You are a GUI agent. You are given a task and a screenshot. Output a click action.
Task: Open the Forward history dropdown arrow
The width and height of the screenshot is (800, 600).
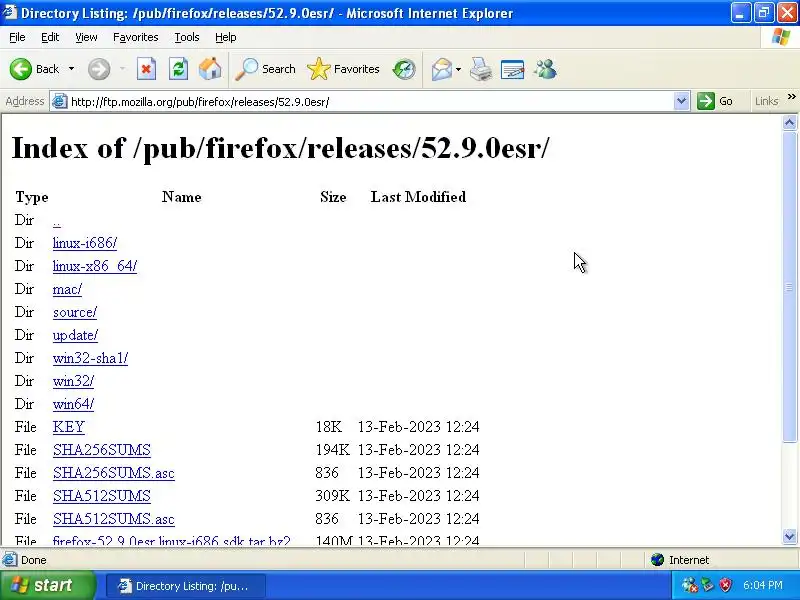pos(122,69)
